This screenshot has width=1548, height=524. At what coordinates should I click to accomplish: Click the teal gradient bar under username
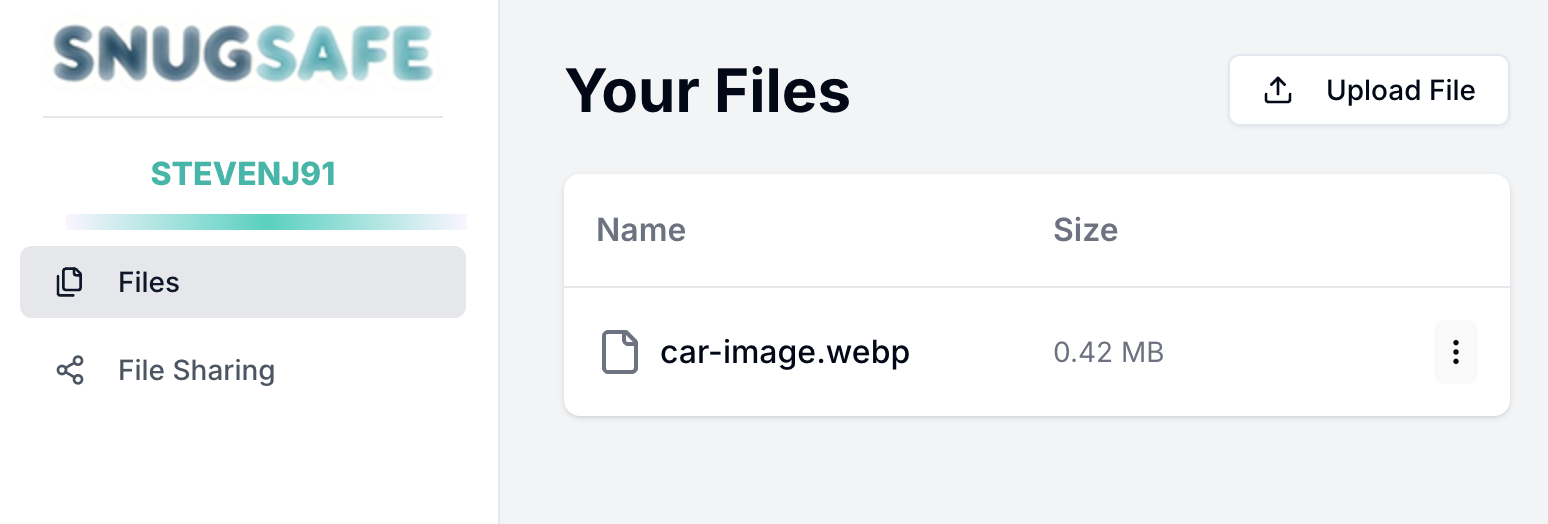(x=266, y=222)
